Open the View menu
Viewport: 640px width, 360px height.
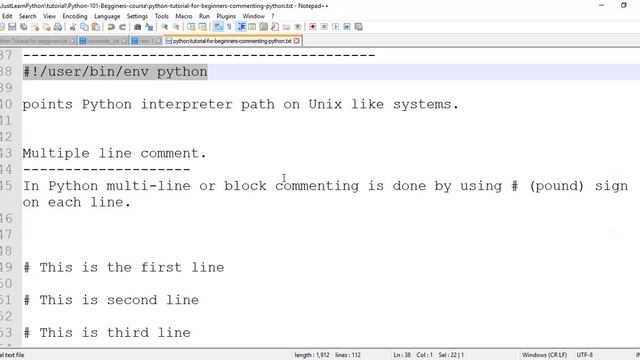49,16
